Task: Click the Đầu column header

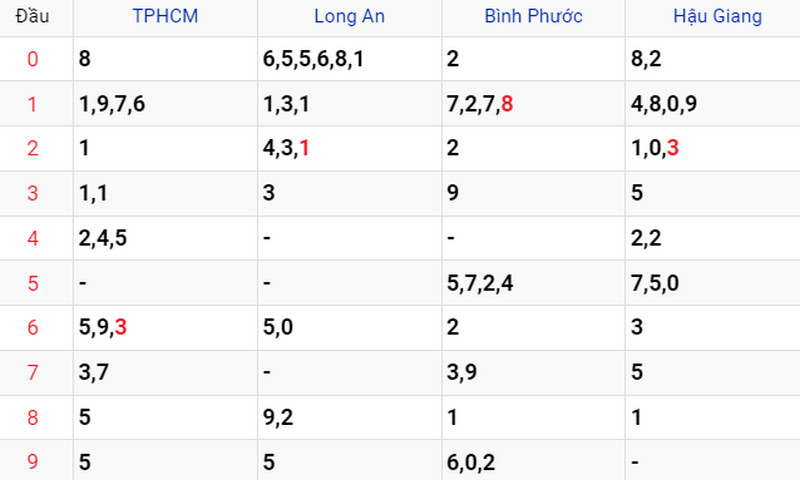Action: pos(33,16)
